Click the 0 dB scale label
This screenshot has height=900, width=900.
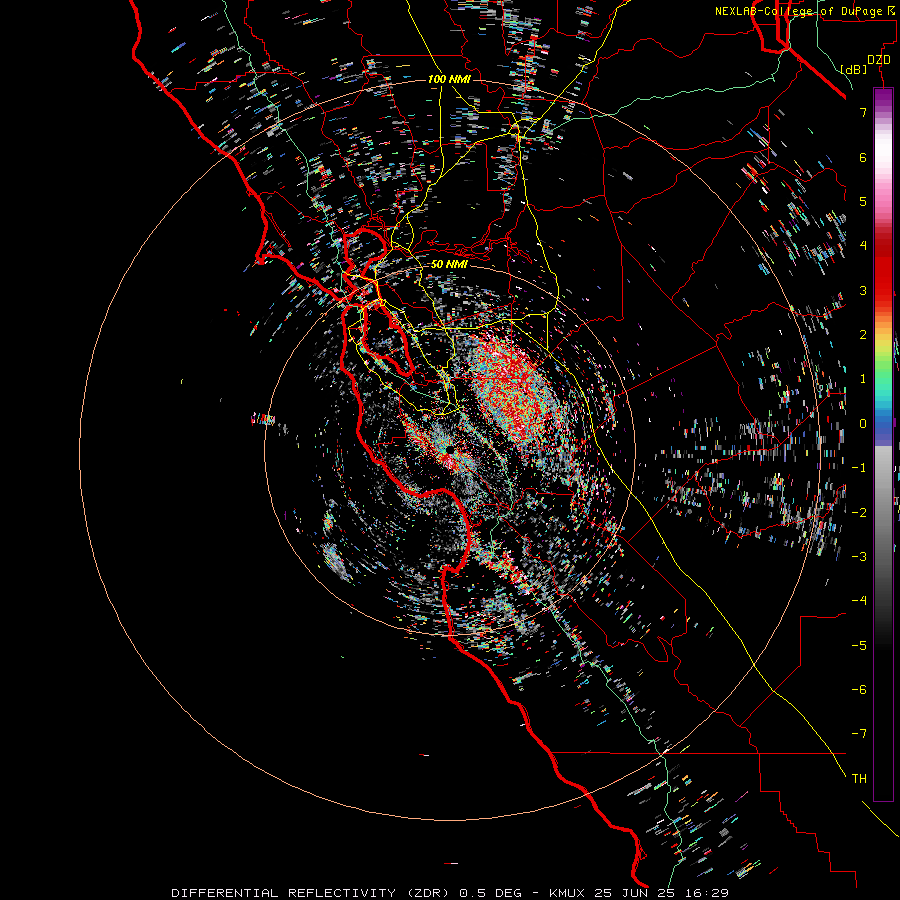(x=863, y=424)
